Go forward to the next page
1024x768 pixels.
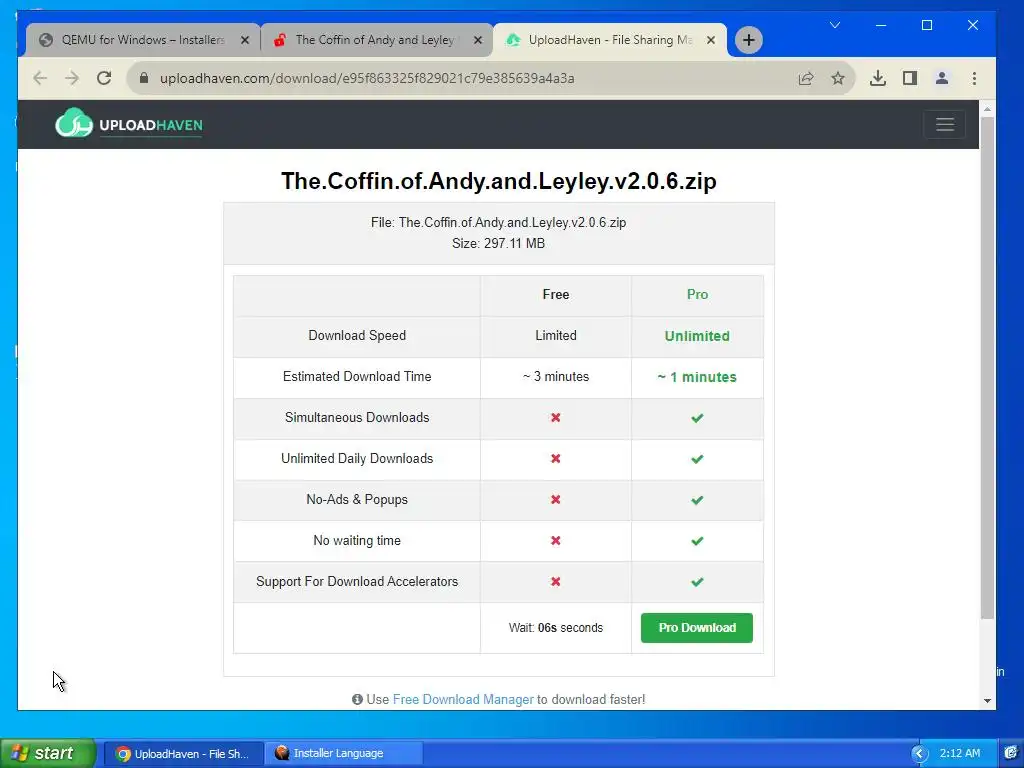[x=72, y=78]
